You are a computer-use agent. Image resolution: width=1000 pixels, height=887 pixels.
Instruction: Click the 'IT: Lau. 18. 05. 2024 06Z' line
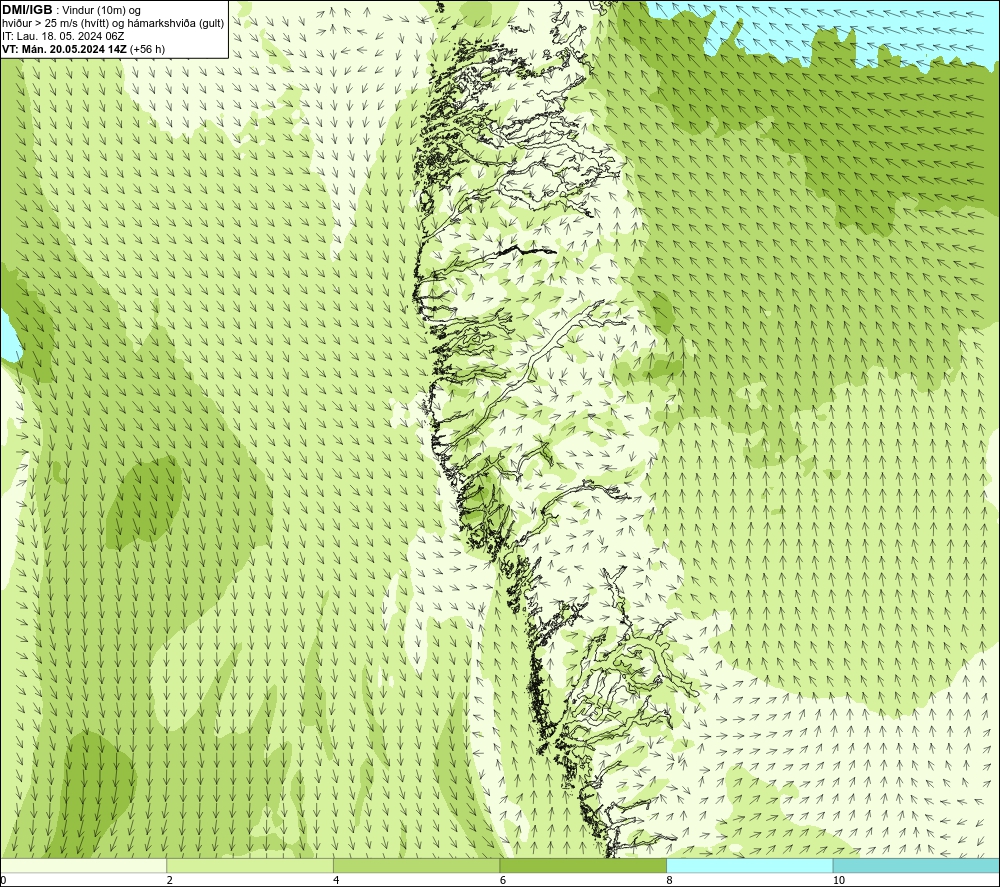(63, 36)
